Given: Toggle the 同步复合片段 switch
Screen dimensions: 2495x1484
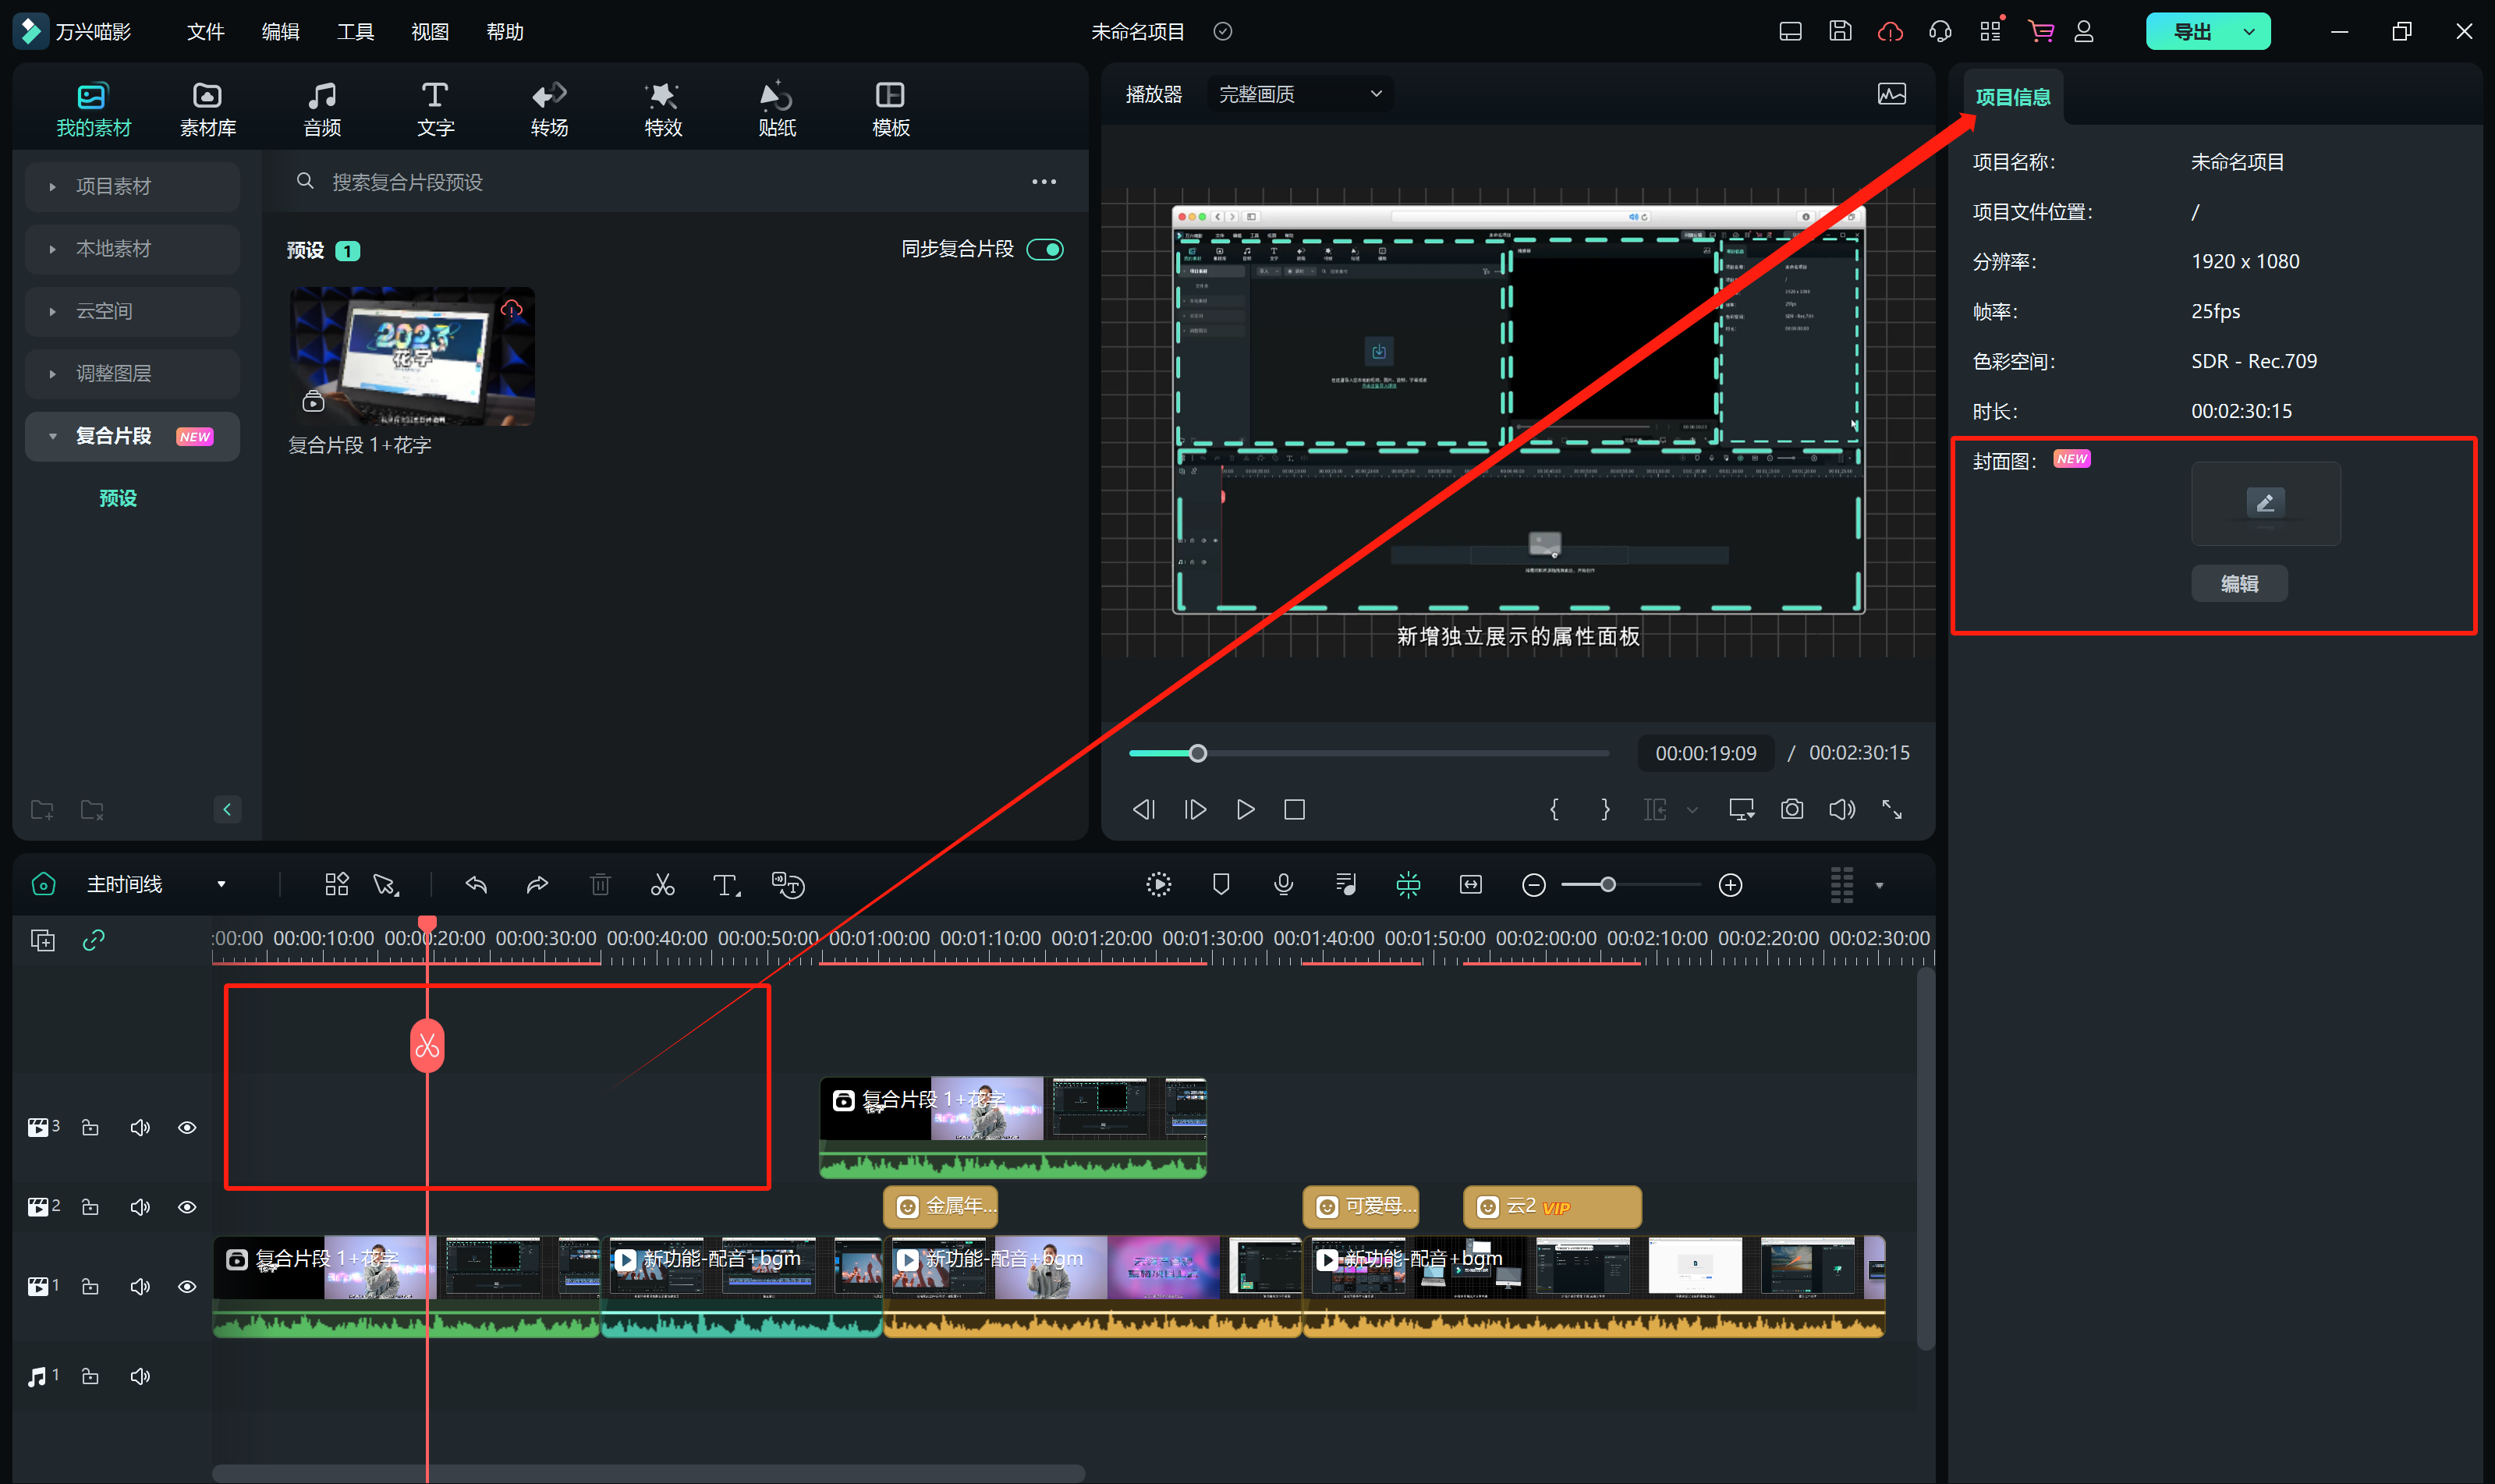Looking at the screenshot, I should [x=1045, y=250].
